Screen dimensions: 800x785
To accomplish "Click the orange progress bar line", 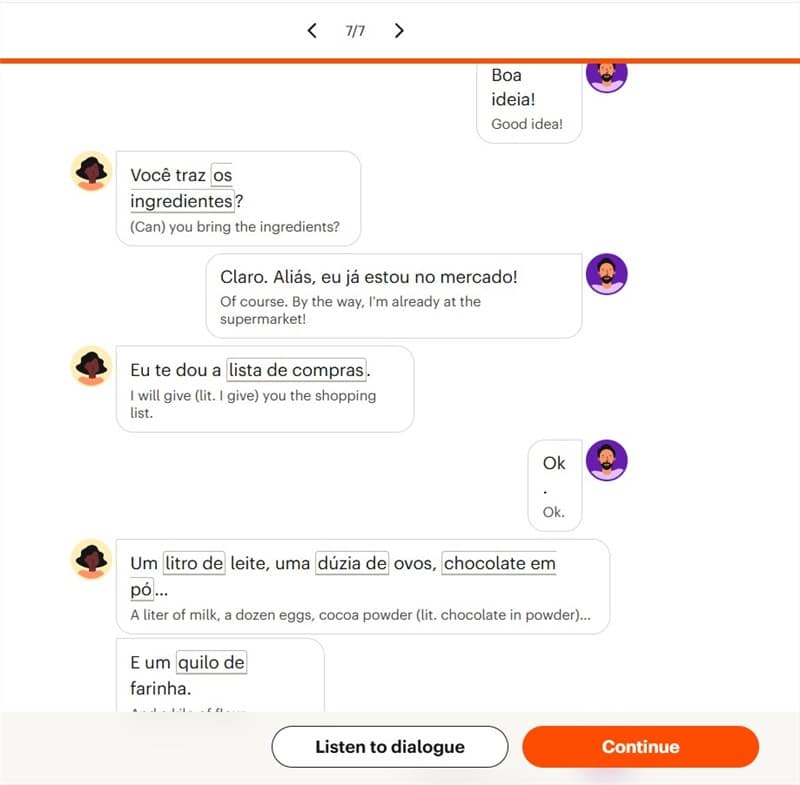I will pyautogui.click(x=400, y=61).
